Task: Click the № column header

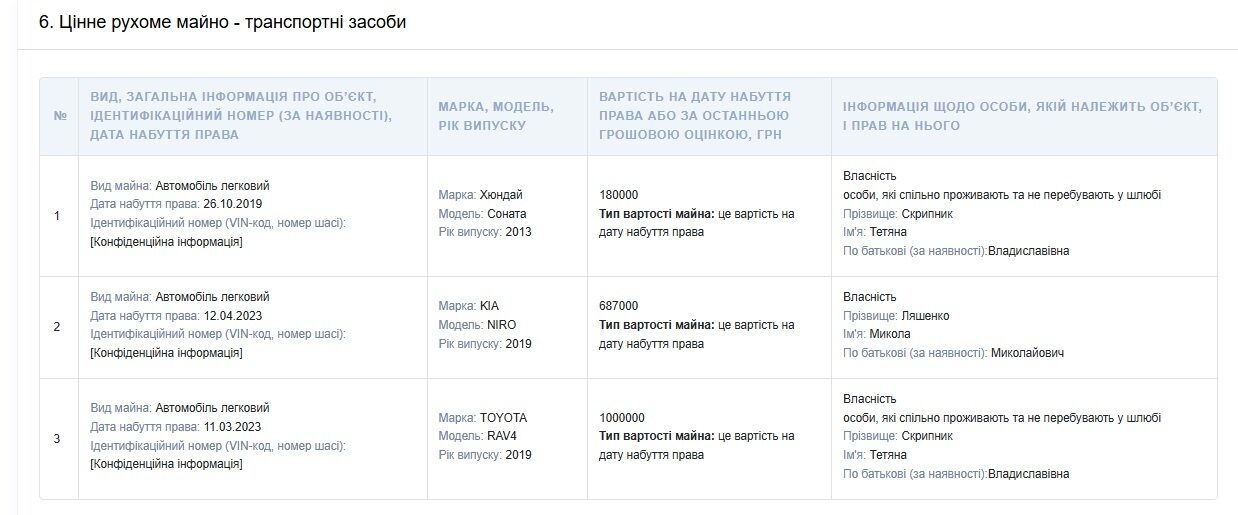Action: 59,116
